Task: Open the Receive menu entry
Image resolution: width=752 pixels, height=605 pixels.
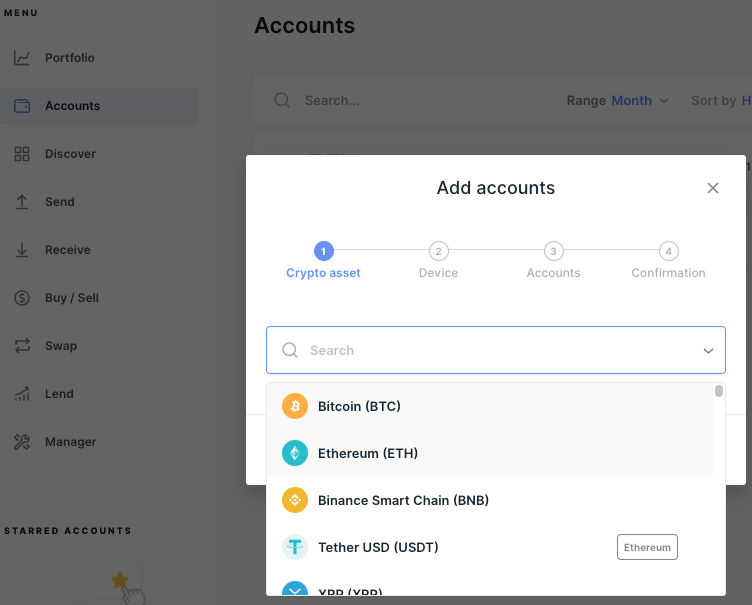Action: point(99,250)
